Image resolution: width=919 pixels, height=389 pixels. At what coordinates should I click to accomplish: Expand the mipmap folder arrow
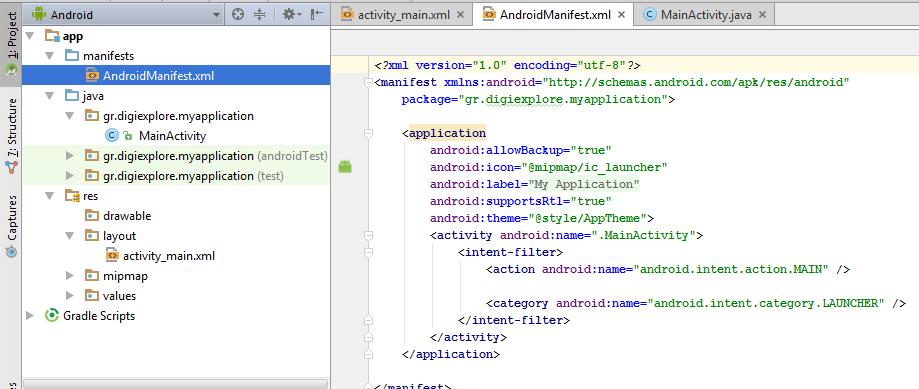click(70, 276)
